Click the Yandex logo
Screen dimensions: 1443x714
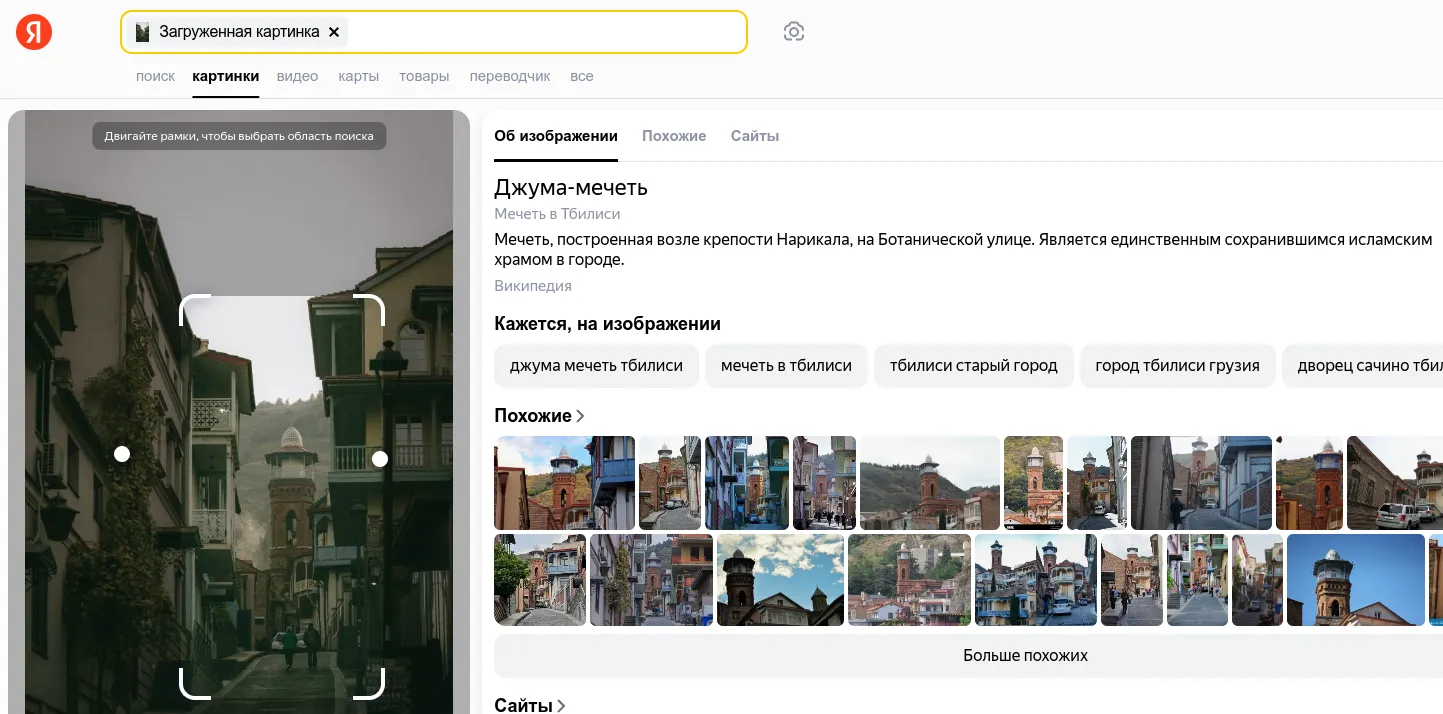pyautogui.click(x=33, y=31)
